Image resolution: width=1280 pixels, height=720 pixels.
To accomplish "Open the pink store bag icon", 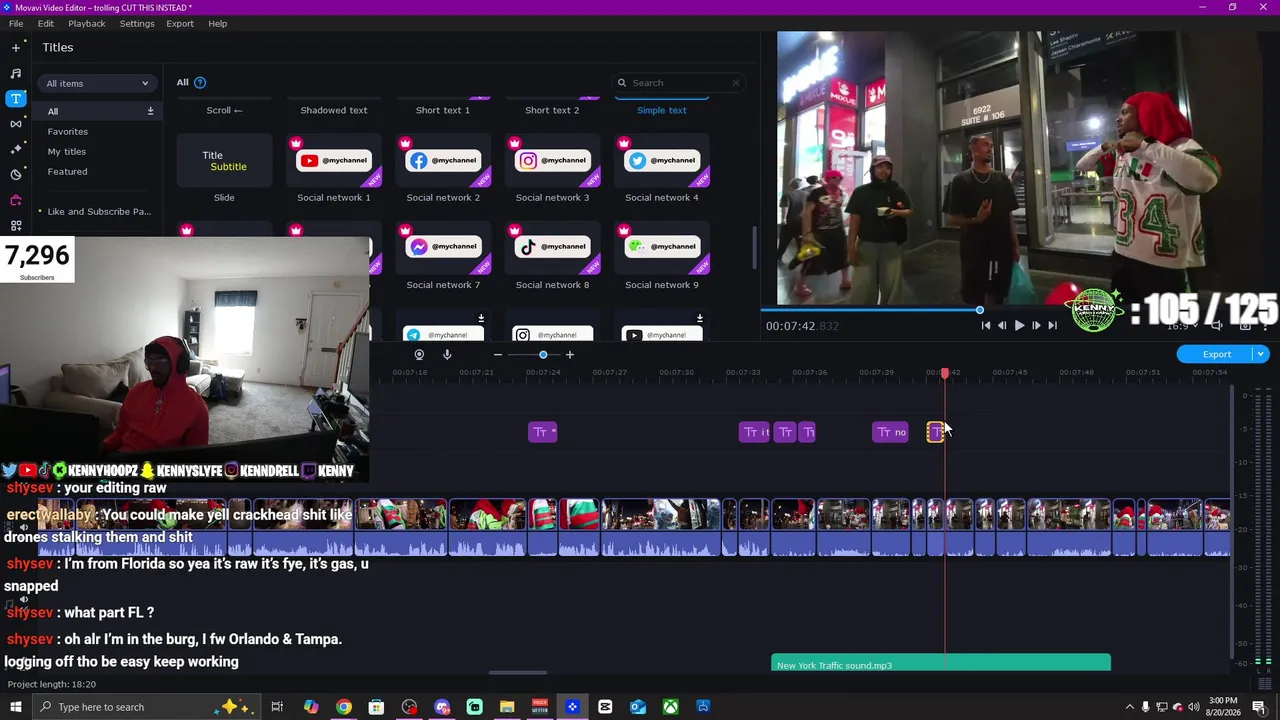I will [x=15, y=200].
